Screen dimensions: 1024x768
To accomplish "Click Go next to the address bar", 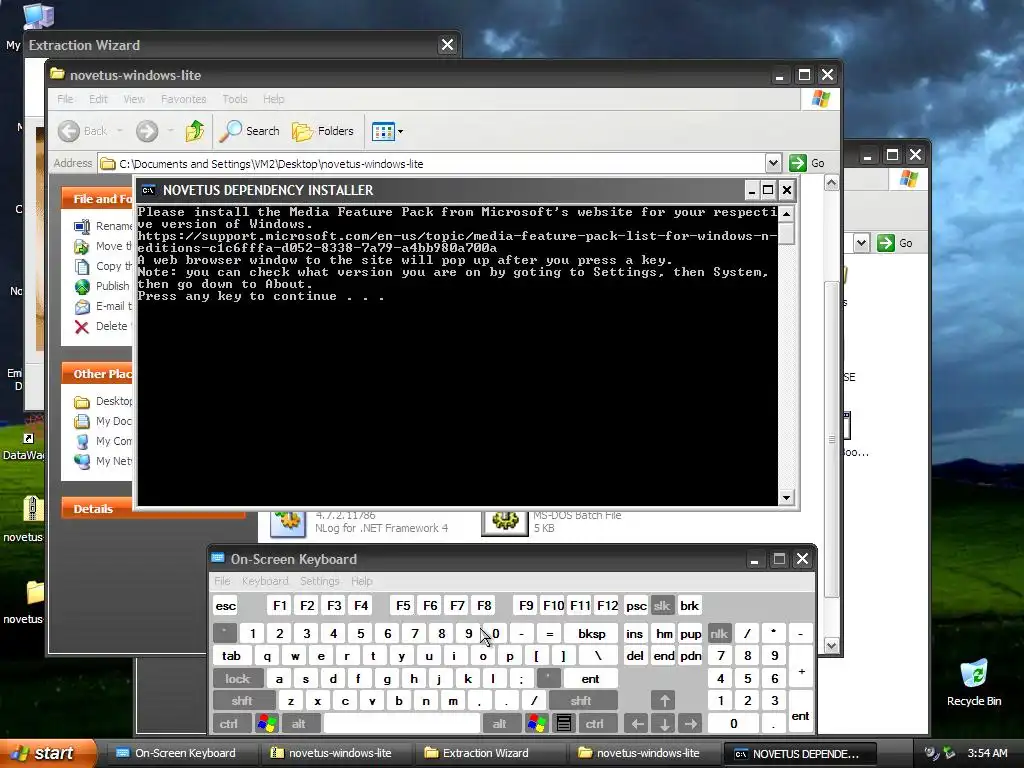I will click(x=807, y=163).
